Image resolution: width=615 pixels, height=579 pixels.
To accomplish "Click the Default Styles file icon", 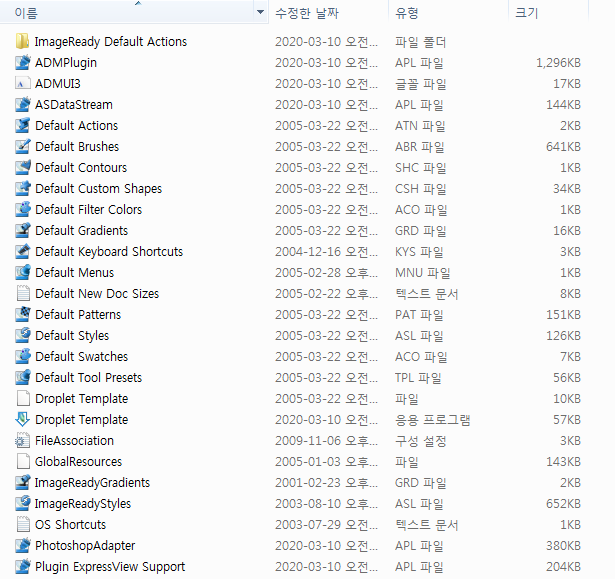I will click(x=23, y=335).
